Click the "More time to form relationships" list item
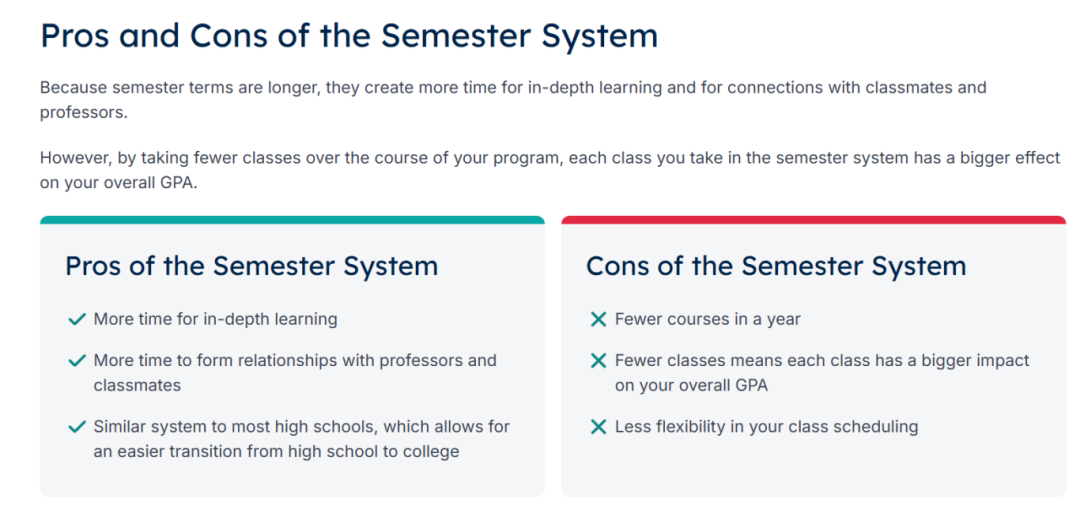Viewport: 1080px width, 517px height. tap(294, 372)
